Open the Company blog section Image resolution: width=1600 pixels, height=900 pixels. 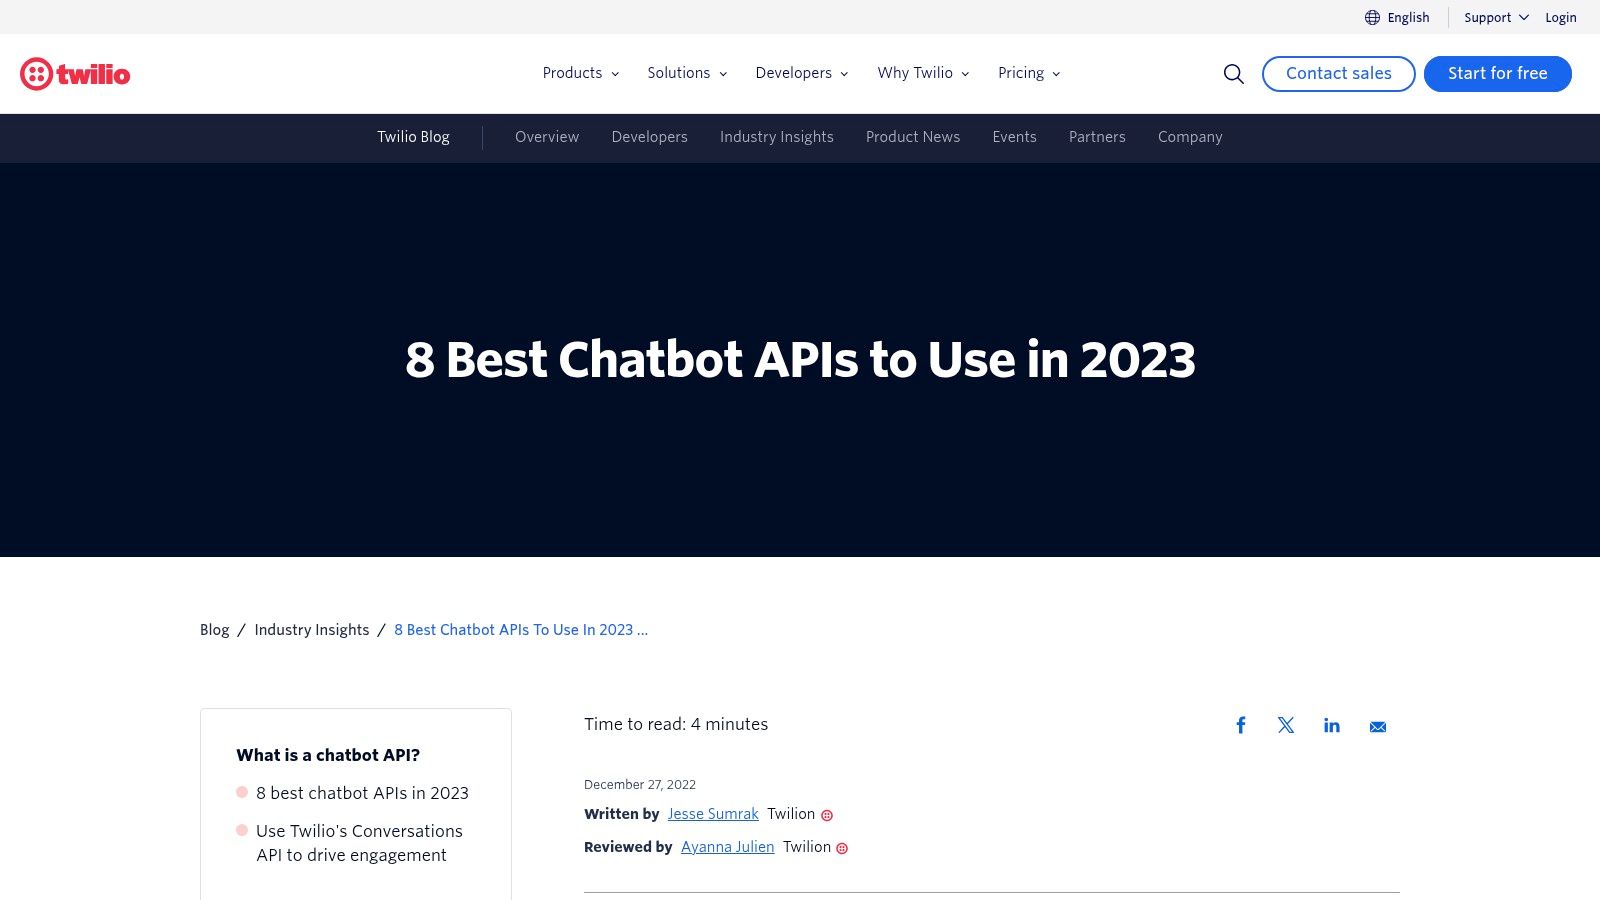tap(1190, 137)
